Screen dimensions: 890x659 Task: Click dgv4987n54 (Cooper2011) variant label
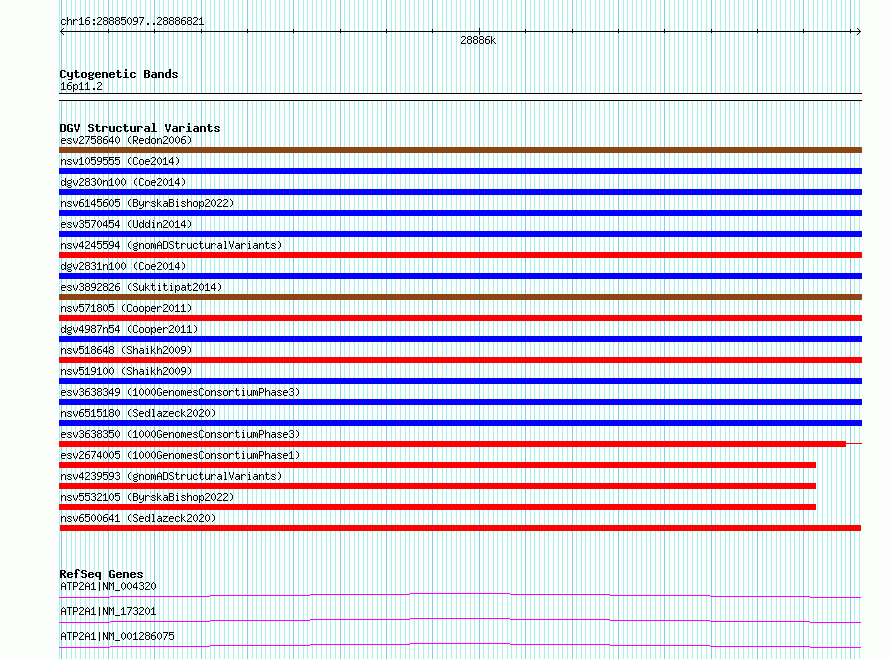coord(129,329)
